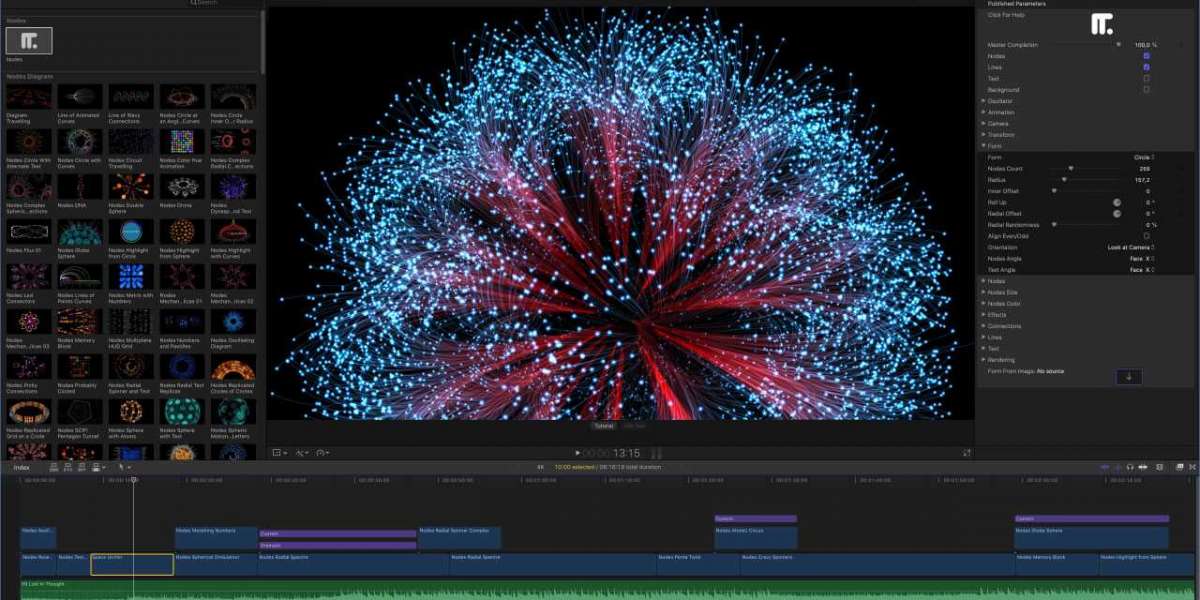Select Nodes Matrix with Numbers preset
This screenshot has width=1200, height=600.
point(131,277)
